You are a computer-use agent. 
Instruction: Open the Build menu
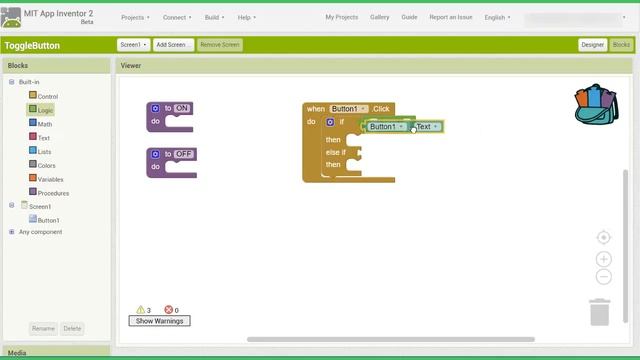pyautogui.click(x=214, y=18)
